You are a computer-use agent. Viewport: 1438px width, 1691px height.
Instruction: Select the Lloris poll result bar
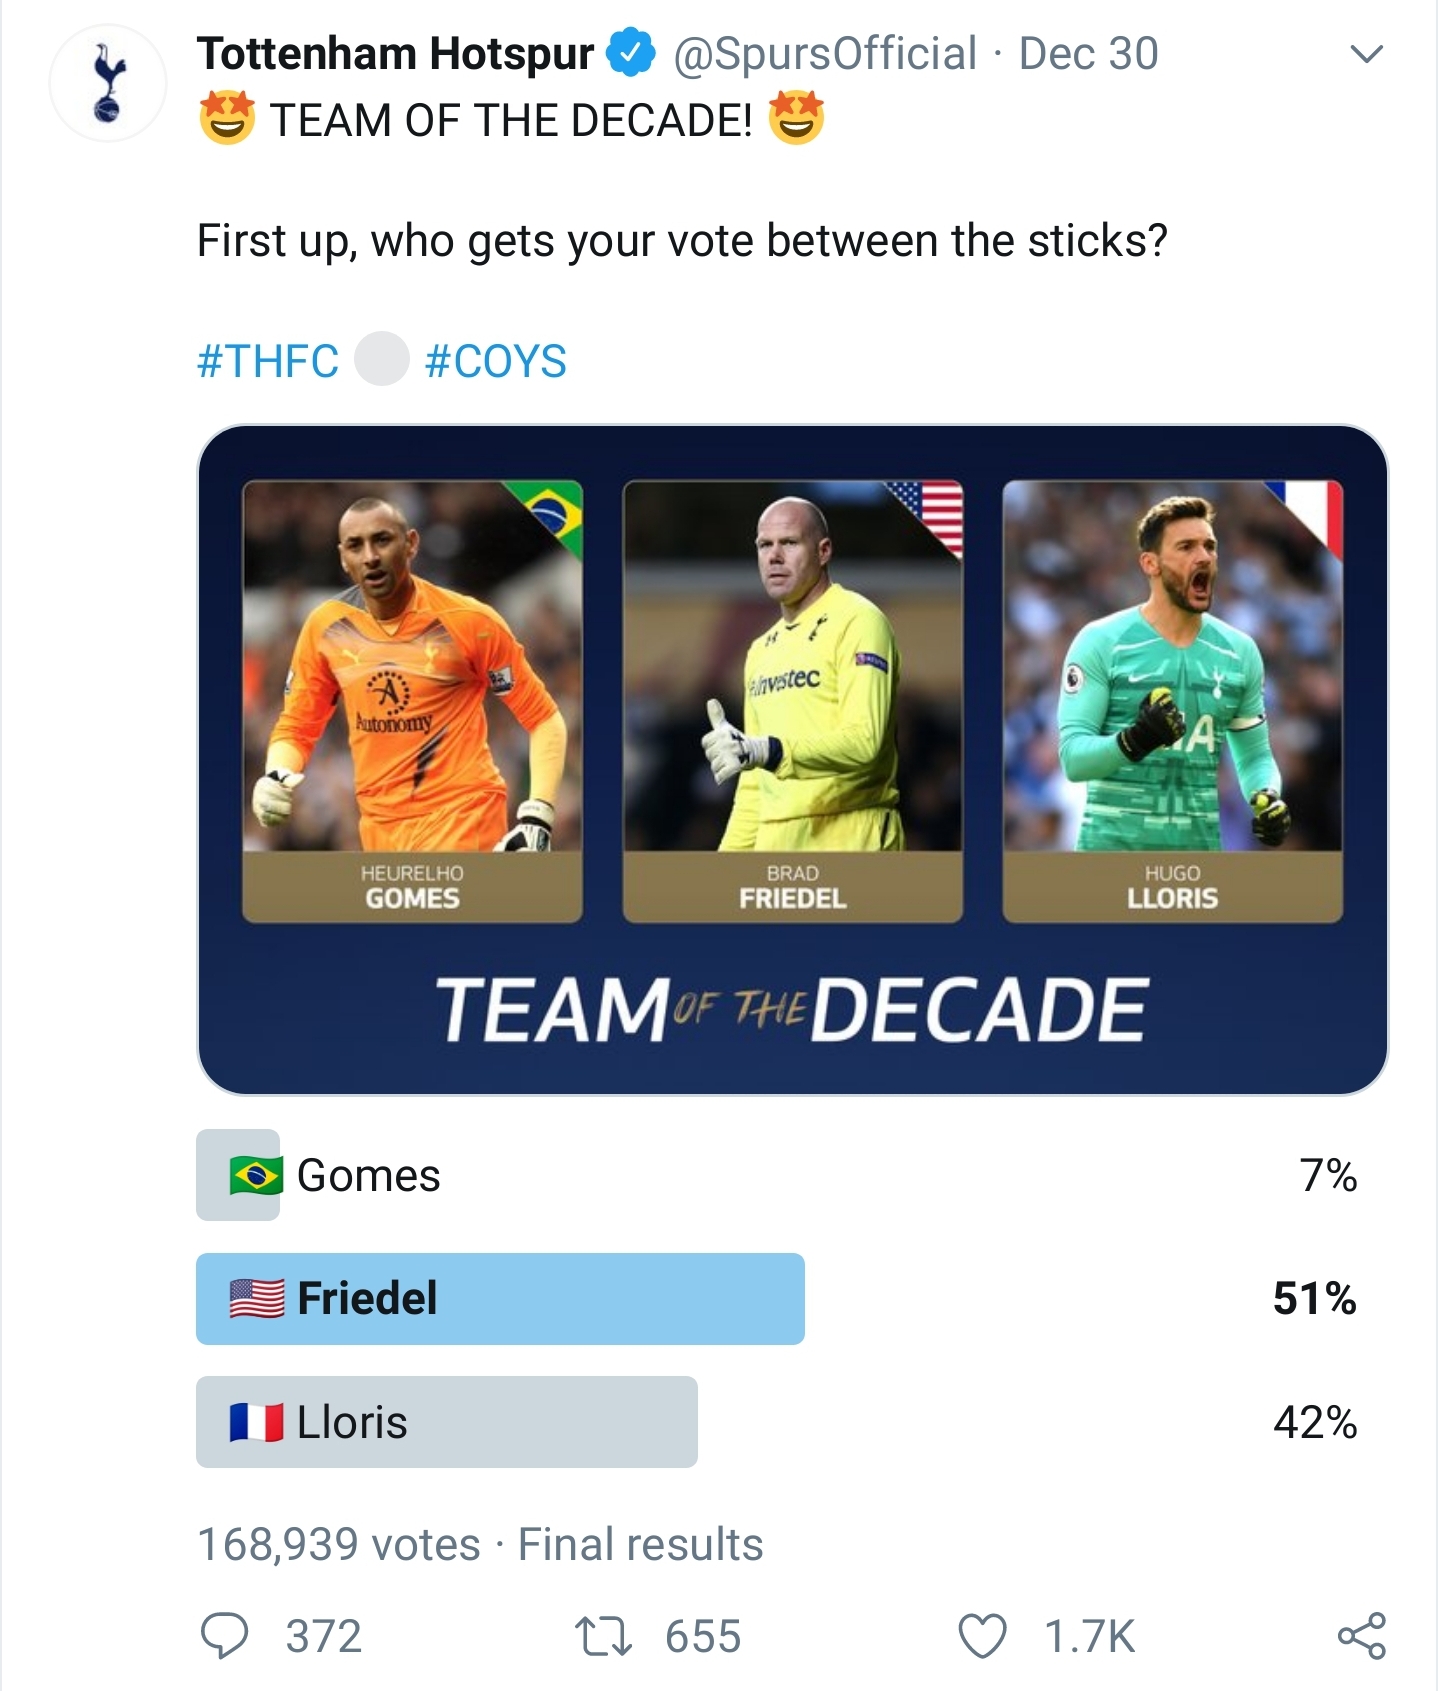pyautogui.click(x=446, y=1421)
